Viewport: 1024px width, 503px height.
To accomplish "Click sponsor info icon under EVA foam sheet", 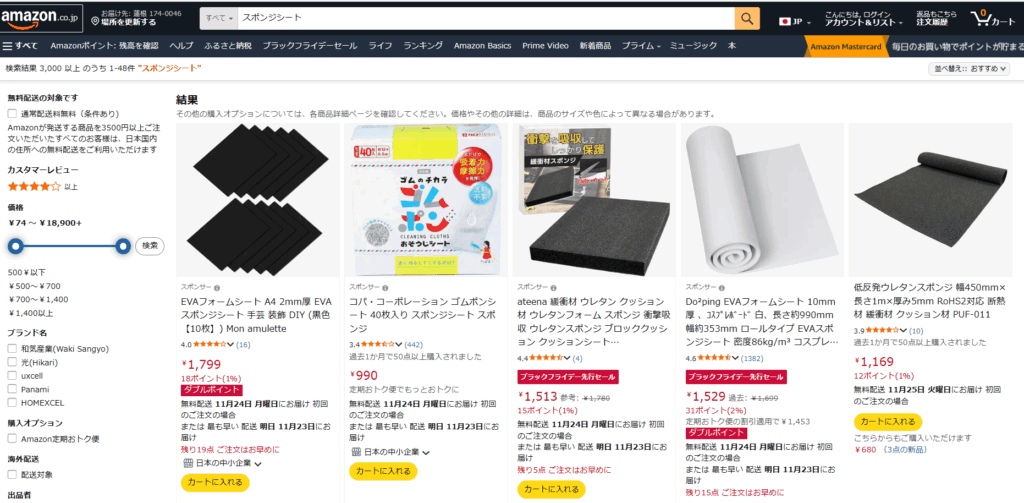I will pos(217,287).
